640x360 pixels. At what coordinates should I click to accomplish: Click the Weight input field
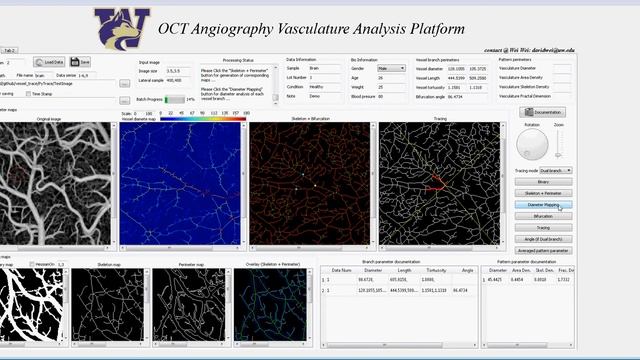tap(391, 87)
